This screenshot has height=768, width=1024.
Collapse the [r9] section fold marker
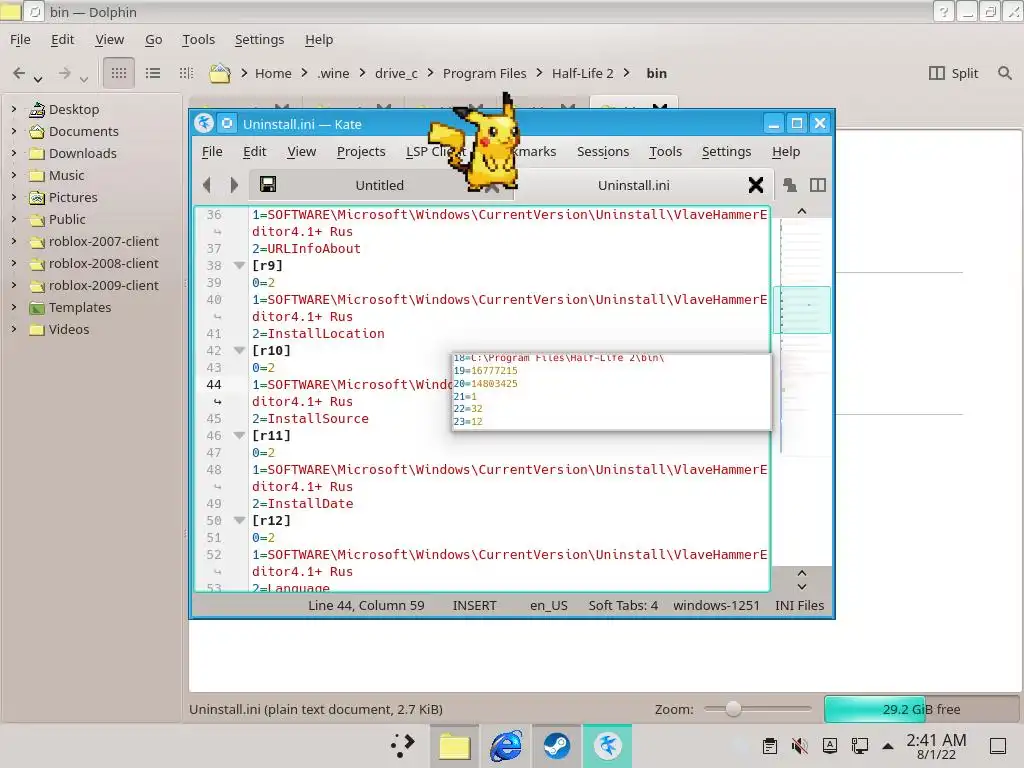[x=239, y=265]
